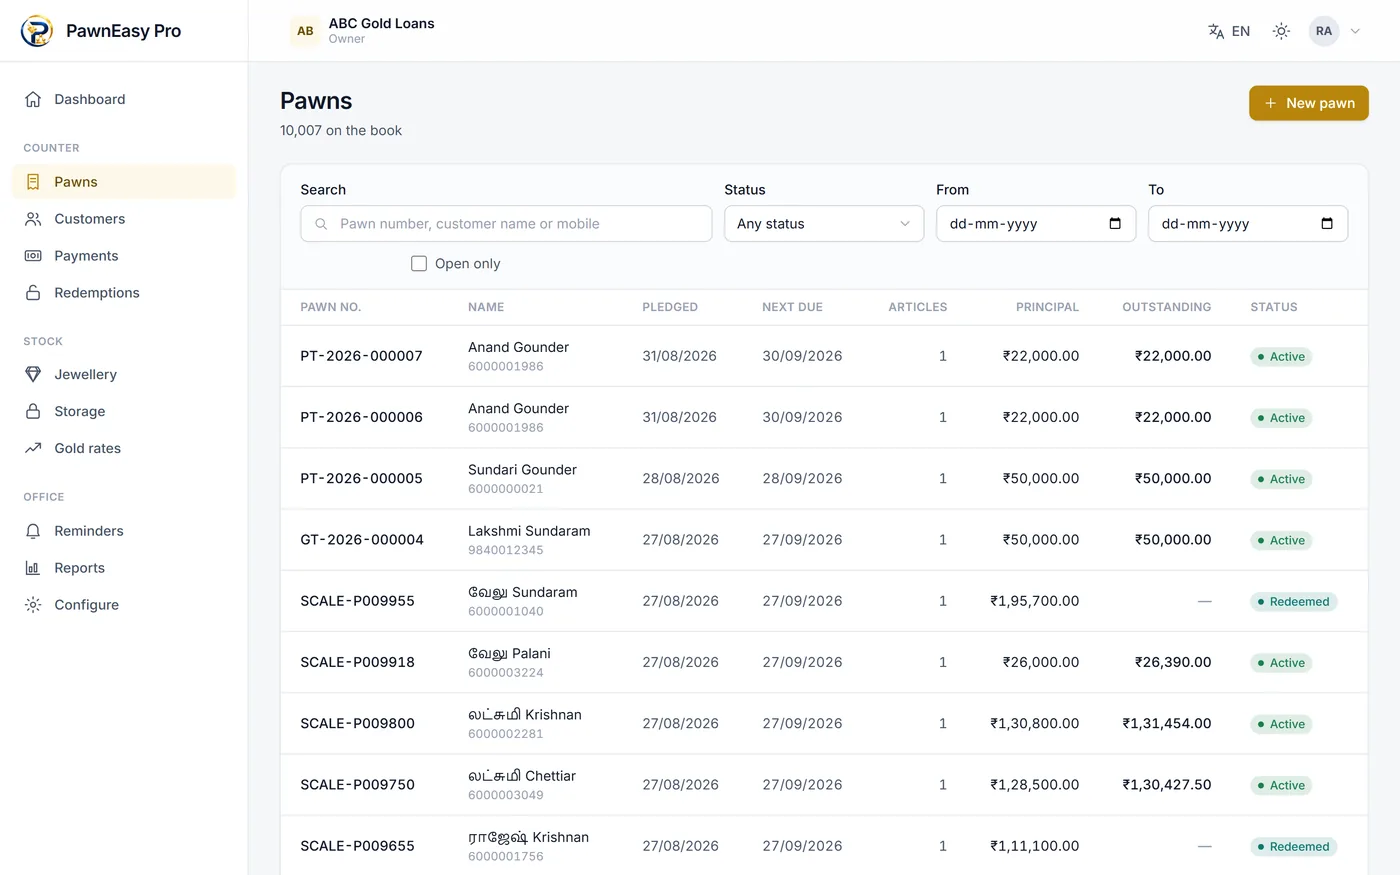Click the PawnEasy Pro logo icon
1400x875 pixels.
coord(37,31)
